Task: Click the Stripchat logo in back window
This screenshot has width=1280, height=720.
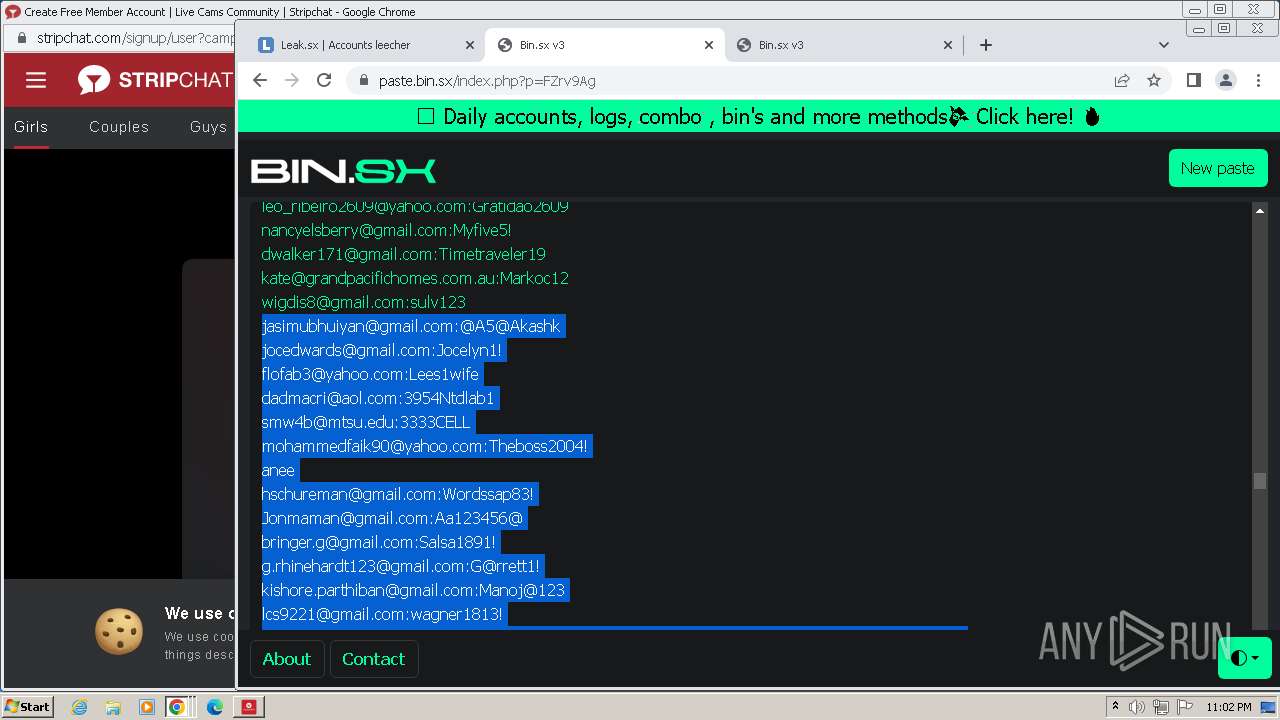Action: 155,80
